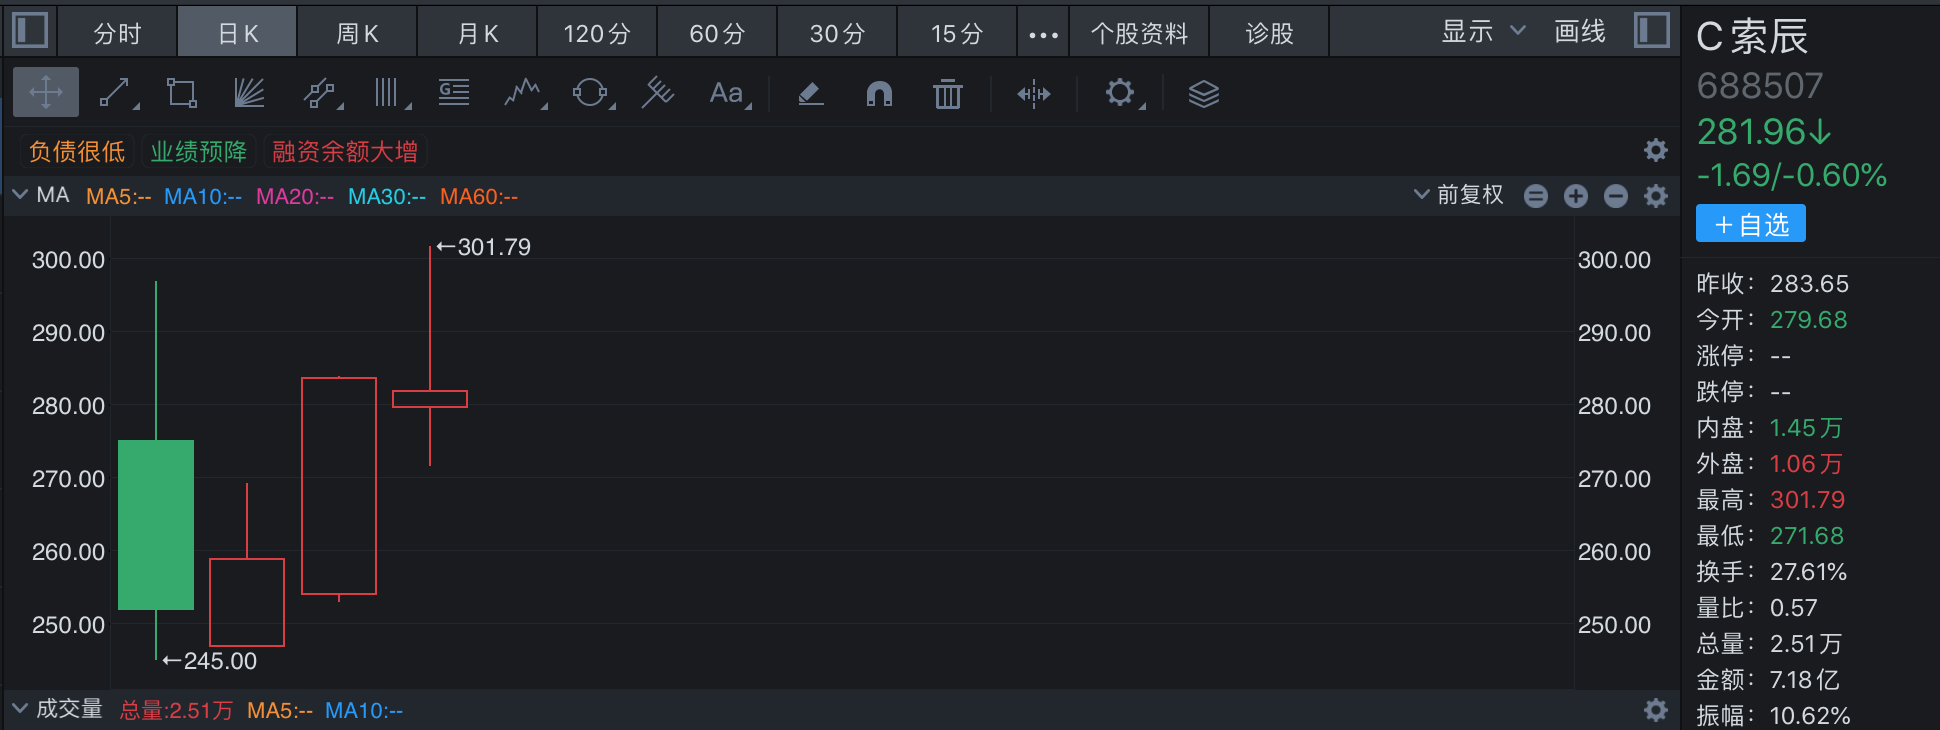Select the trend line drawing tool
The image size is (1940, 730).
click(116, 94)
